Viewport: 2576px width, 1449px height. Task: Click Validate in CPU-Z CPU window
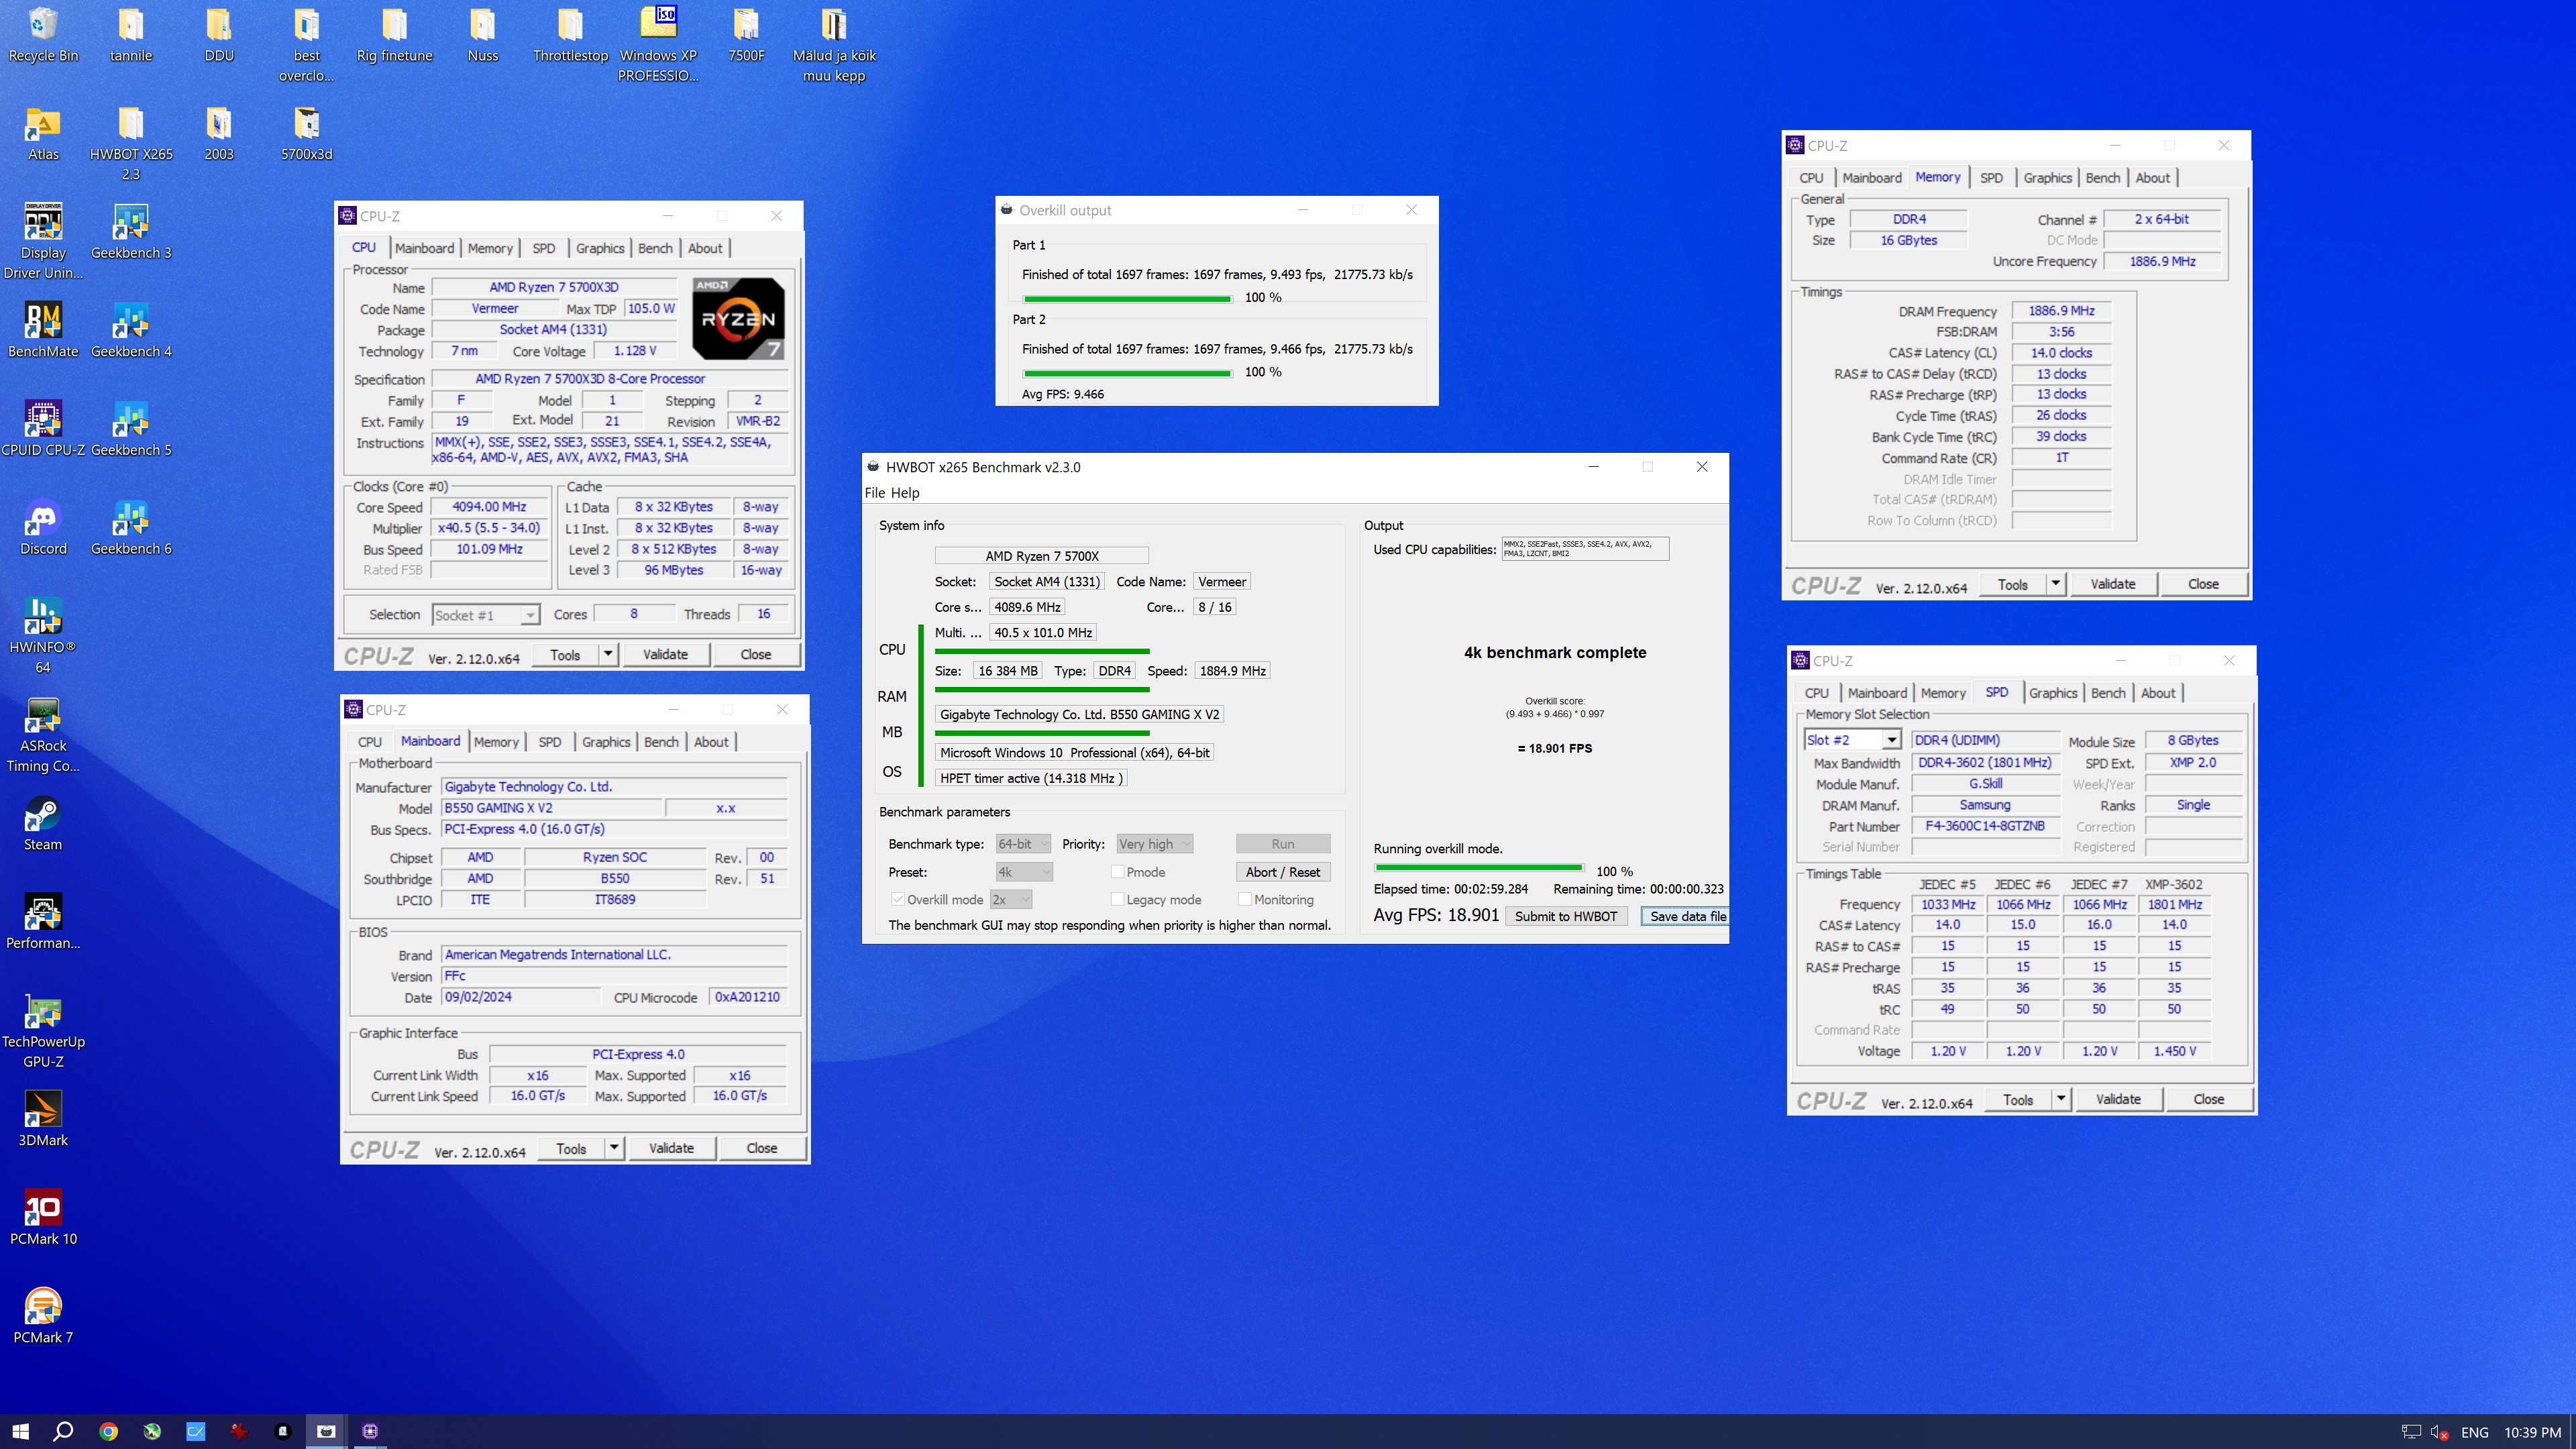click(x=665, y=654)
